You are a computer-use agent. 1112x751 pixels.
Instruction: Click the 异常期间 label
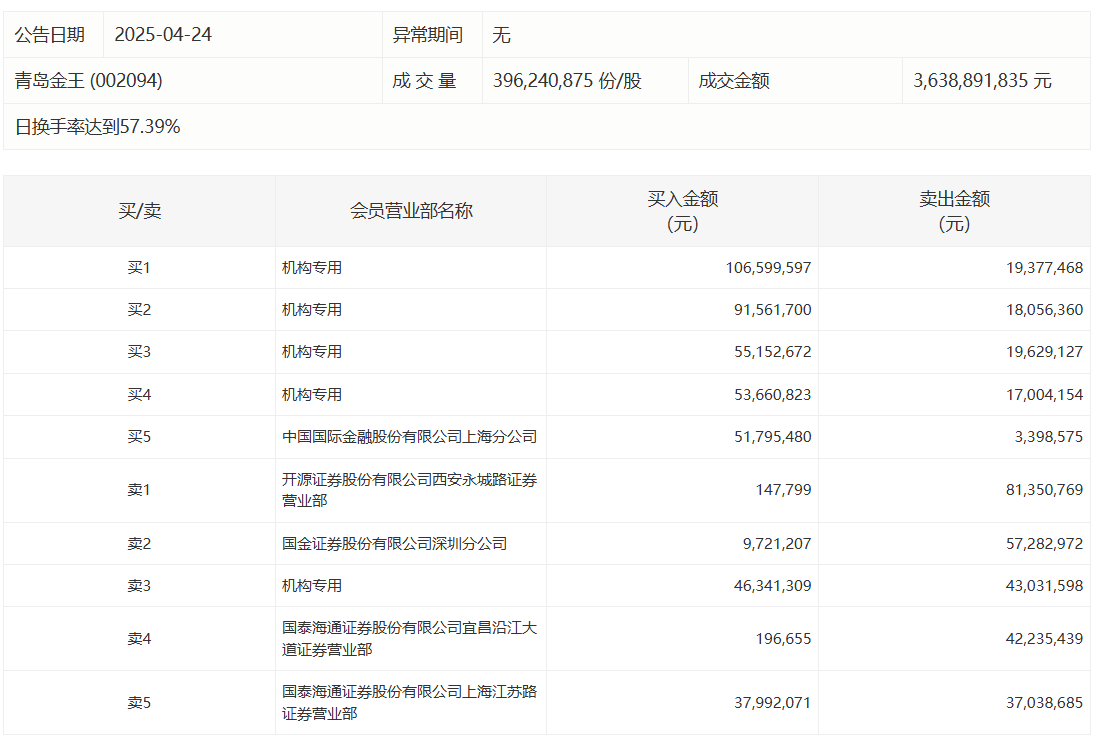(x=428, y=35)
